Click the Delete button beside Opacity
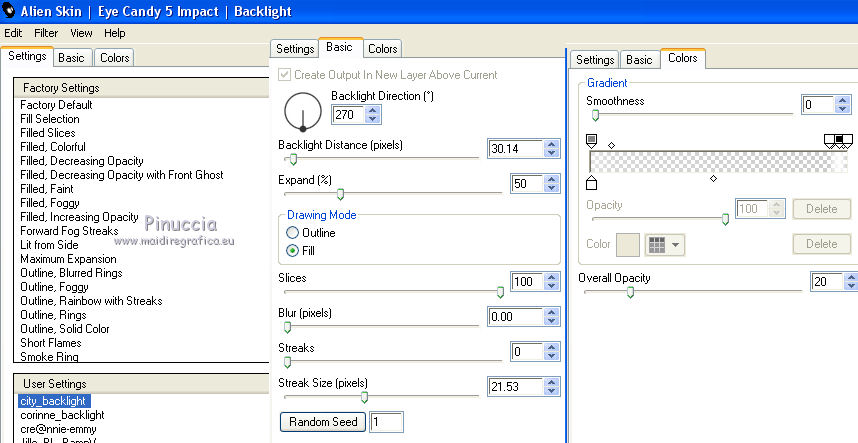Viewport: 858px width, 443px height. (x=821, y=208)
